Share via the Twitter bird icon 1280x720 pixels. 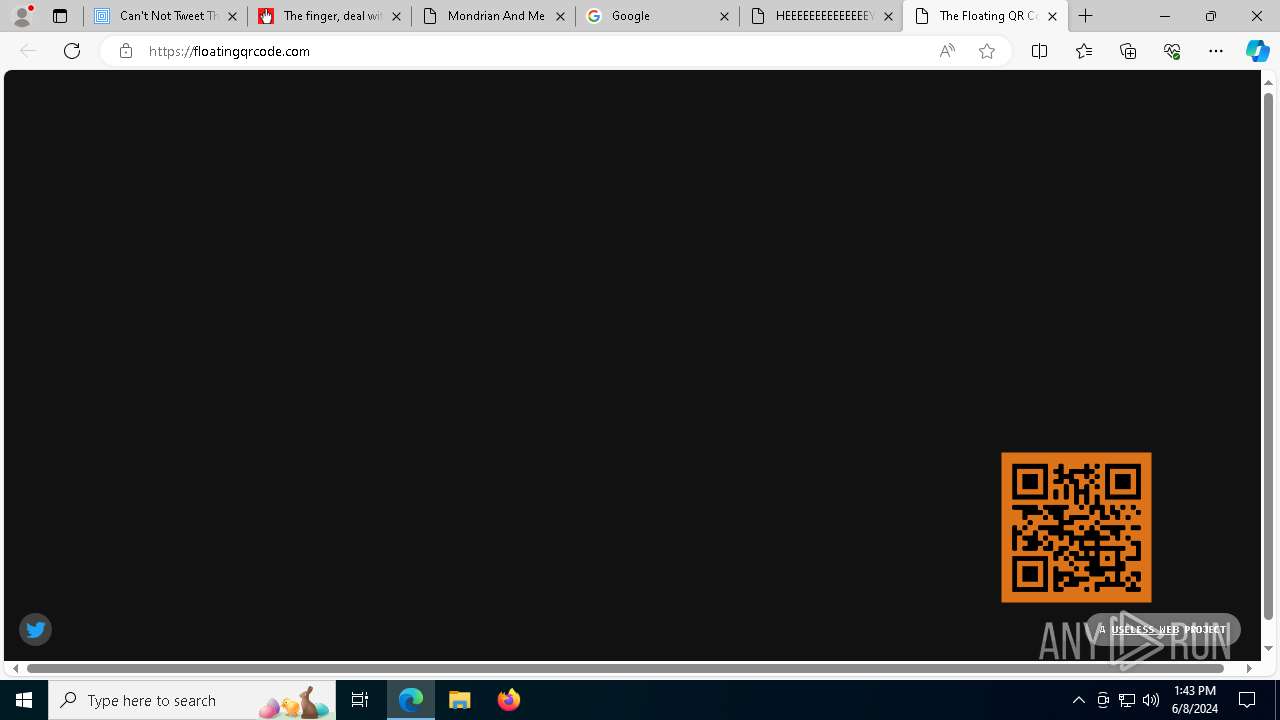click(x=35, y=629)
